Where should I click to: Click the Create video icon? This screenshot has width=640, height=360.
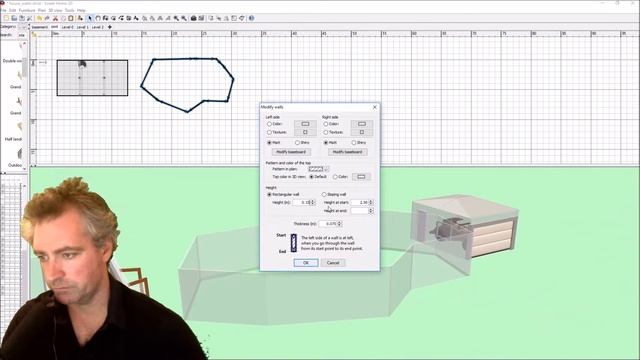pyautogui.click(x=202, y=18)
